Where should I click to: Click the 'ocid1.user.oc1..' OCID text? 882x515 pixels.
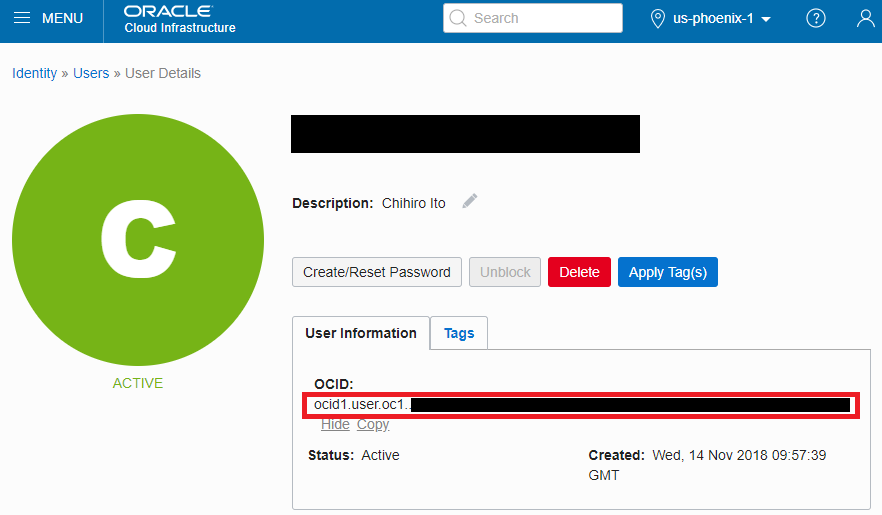pyautogui.click(x=362, y=404)
